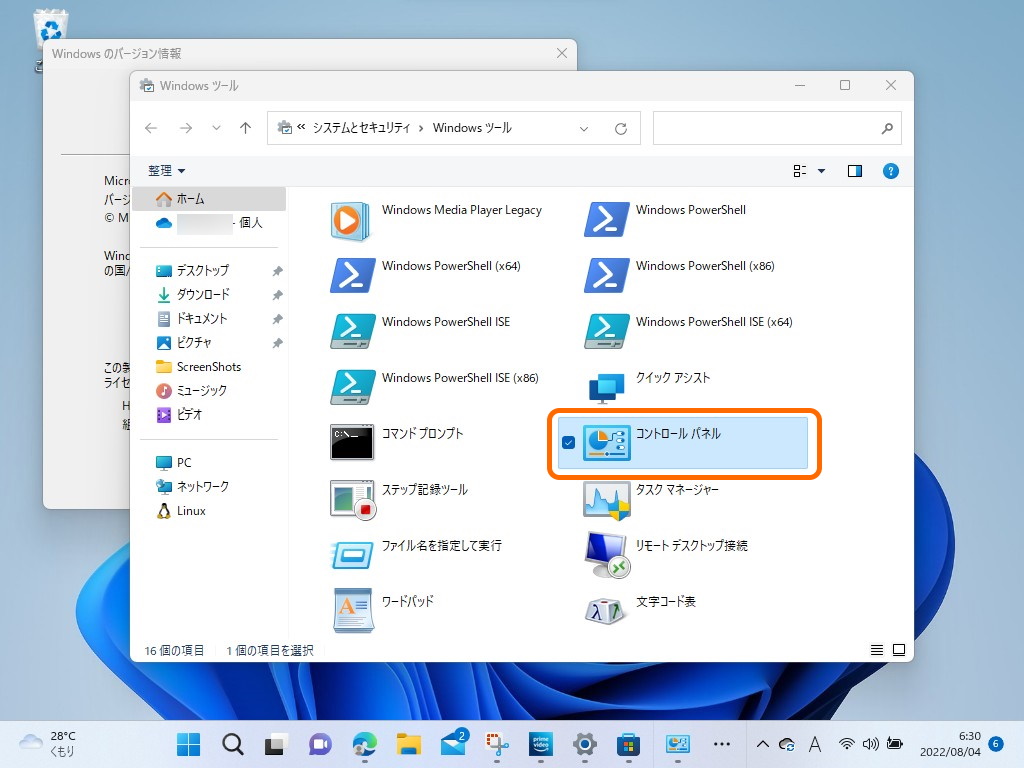
Task: Select the Windows PowerShell ISE icon
Action: [353, 331]
